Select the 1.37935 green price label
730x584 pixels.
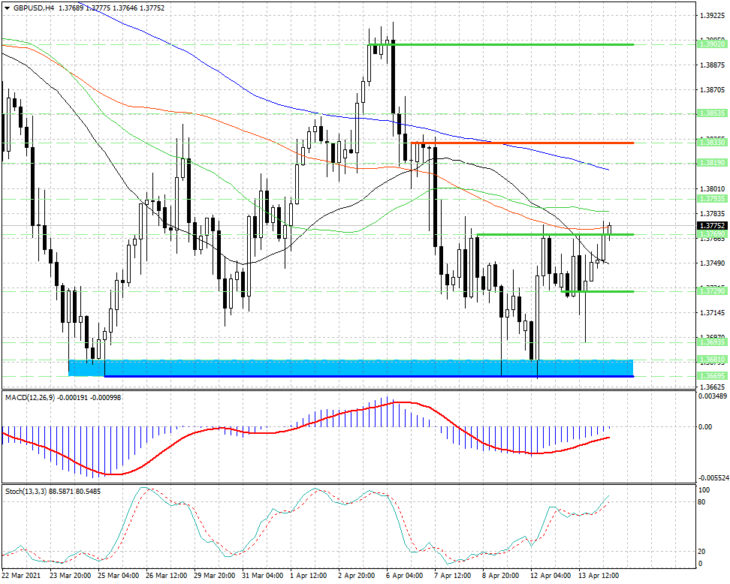point(711,199)
